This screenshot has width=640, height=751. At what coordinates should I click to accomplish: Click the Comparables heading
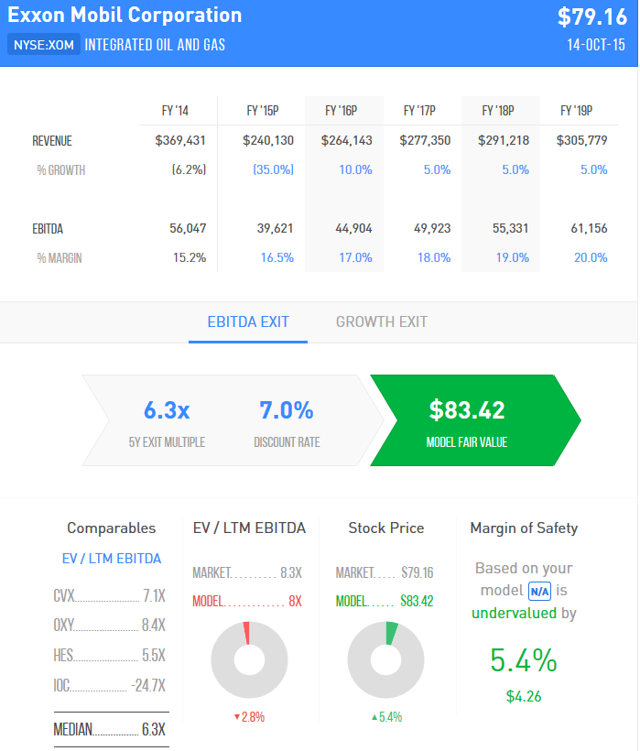[x=111, y=528]
